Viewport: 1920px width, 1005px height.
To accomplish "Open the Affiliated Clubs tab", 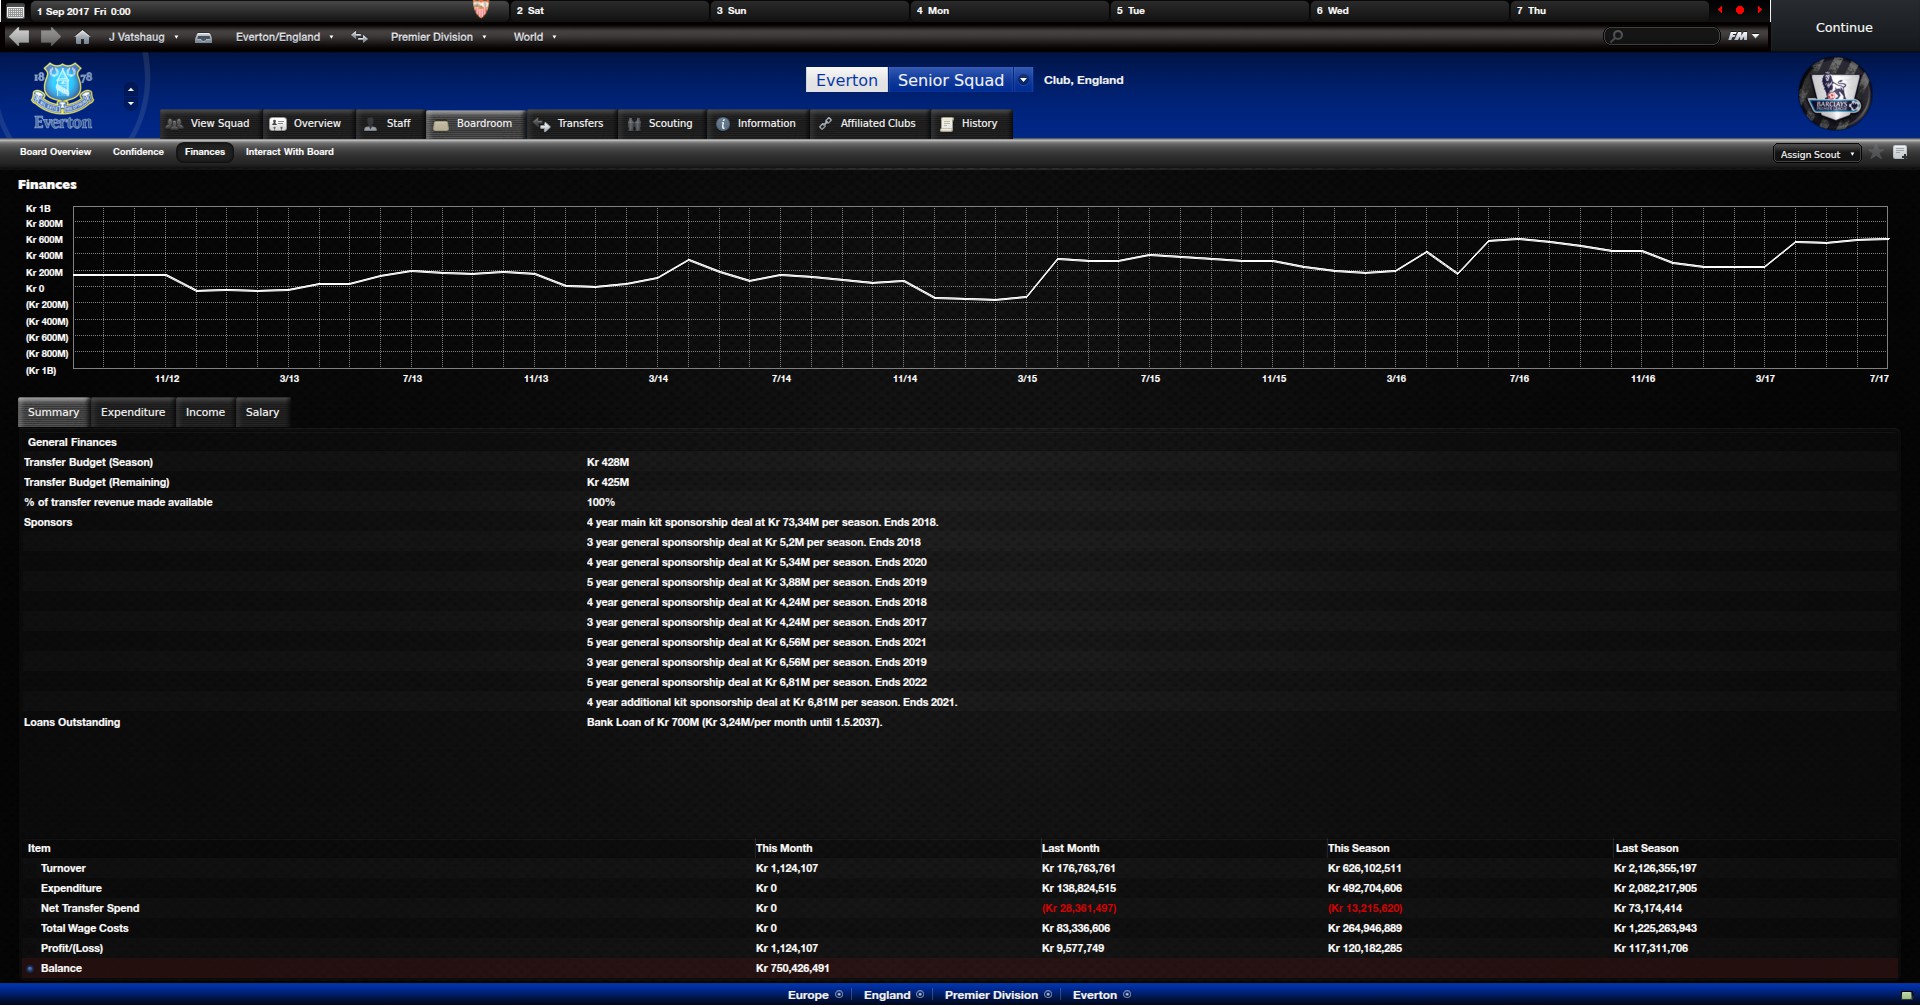I will pos(868,124).
